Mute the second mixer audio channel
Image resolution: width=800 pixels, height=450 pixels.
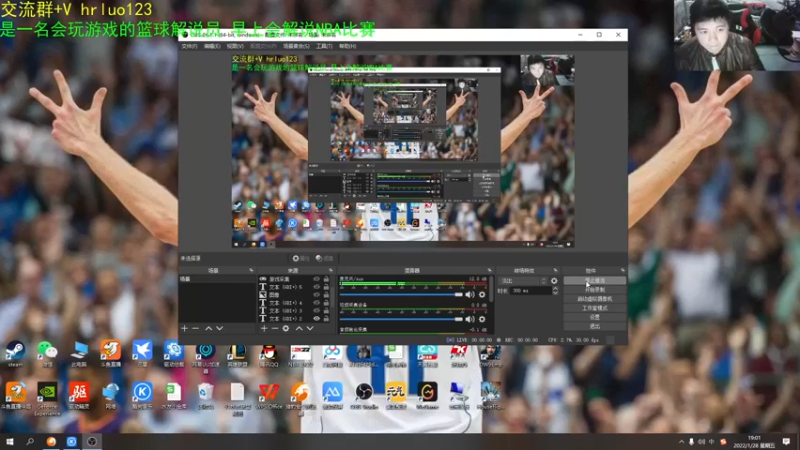coord(470,319)
